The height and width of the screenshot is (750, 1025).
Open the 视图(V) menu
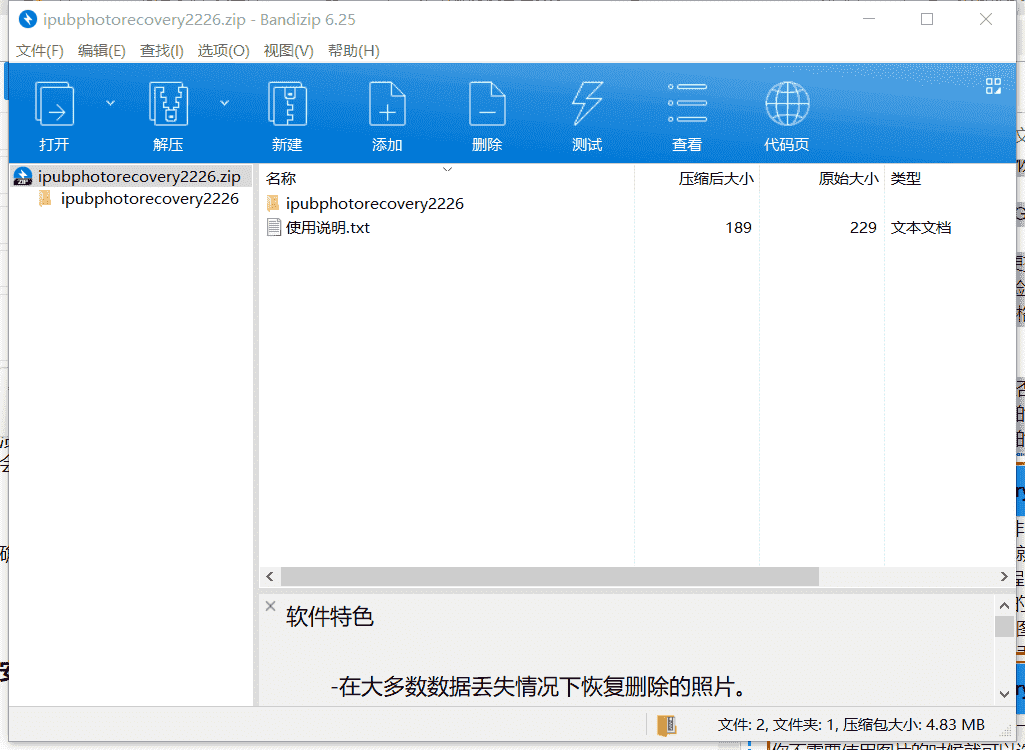[288, 51]
